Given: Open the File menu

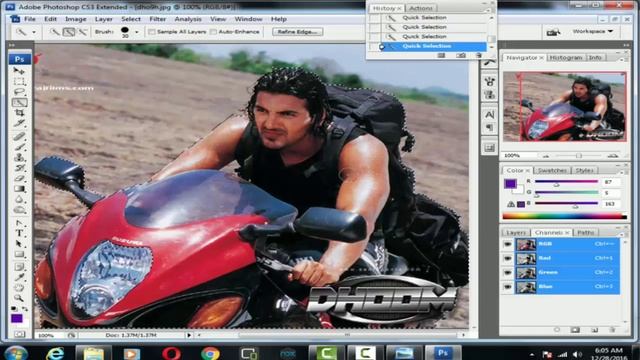Looking at the screenshot, I should [30, 19].
